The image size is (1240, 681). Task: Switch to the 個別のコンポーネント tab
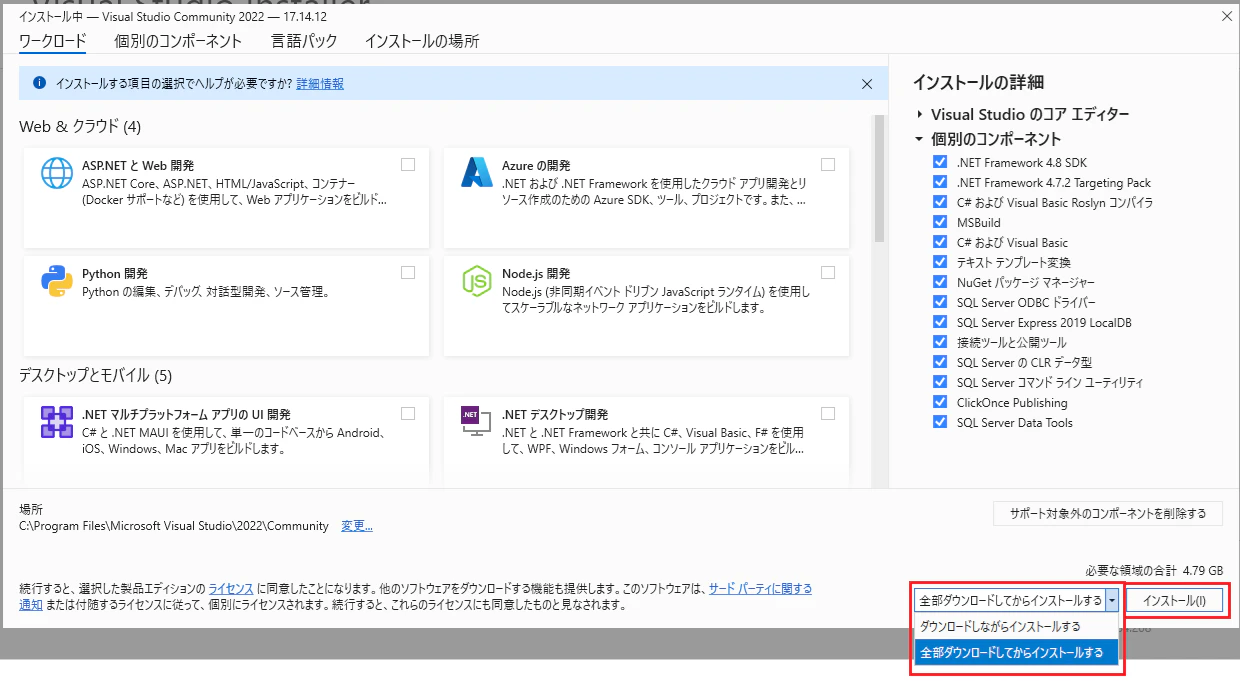178,41
